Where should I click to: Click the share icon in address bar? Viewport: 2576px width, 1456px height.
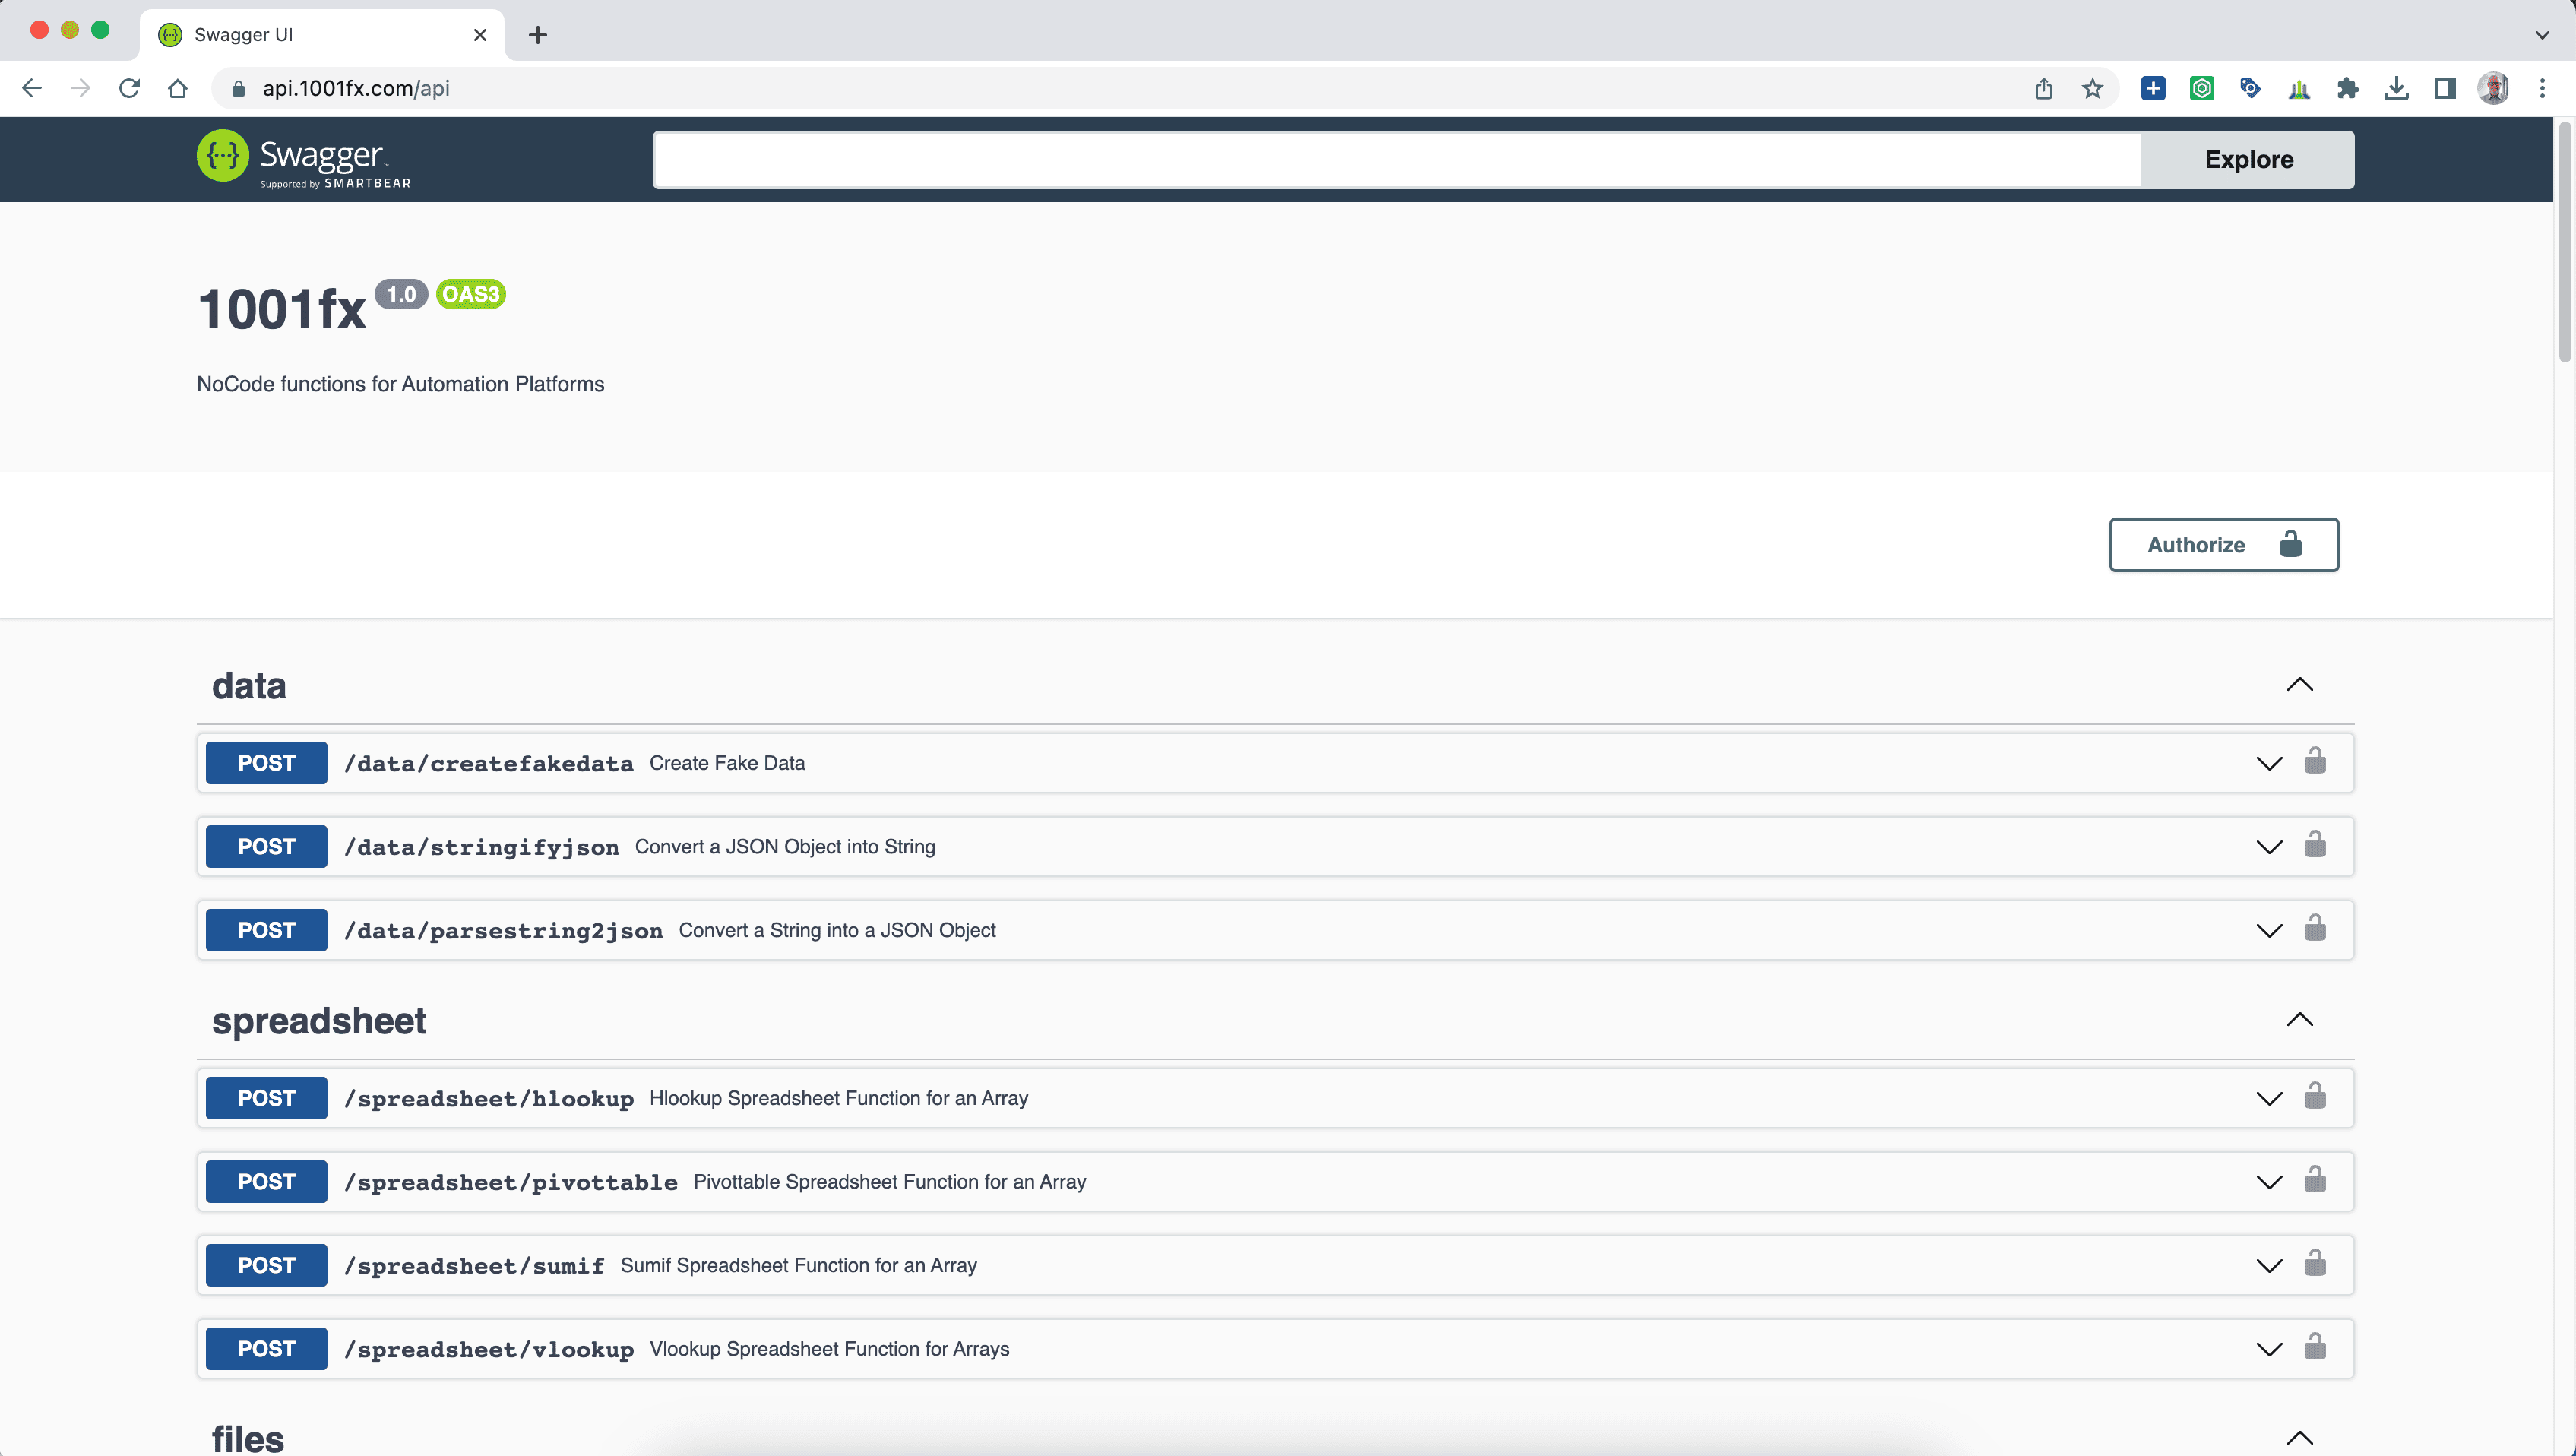pos(2043,89)
